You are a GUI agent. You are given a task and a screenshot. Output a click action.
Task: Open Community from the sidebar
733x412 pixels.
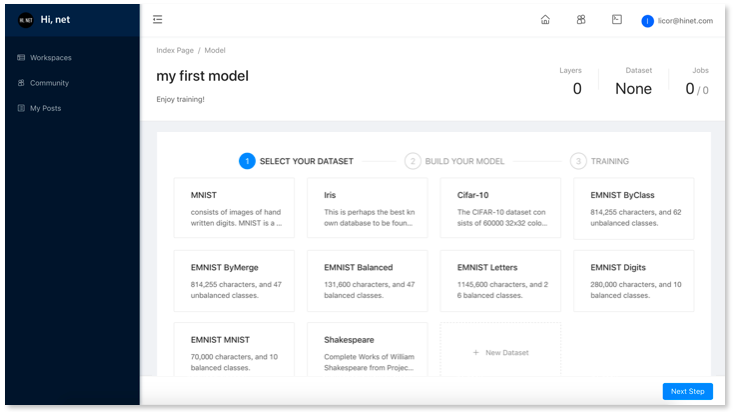coord(49,83)
